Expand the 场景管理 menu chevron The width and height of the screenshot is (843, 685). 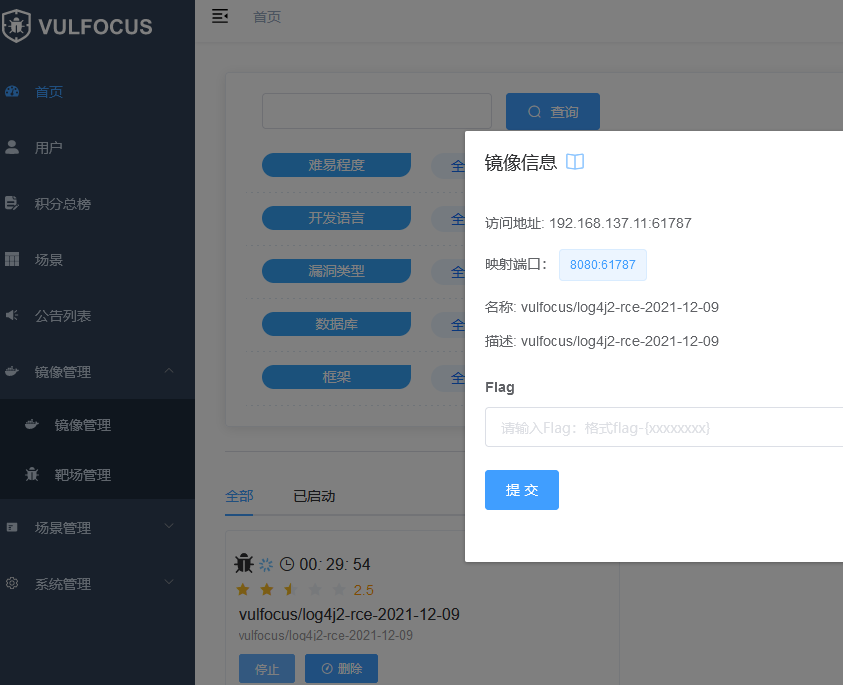click(x=169, y=526)
